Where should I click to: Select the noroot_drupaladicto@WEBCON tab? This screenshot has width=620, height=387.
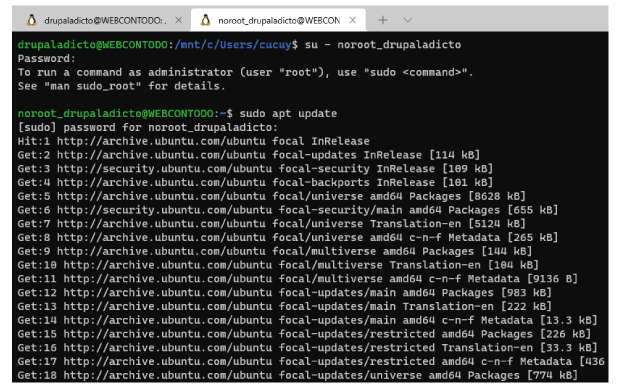[x=278, y=20]
